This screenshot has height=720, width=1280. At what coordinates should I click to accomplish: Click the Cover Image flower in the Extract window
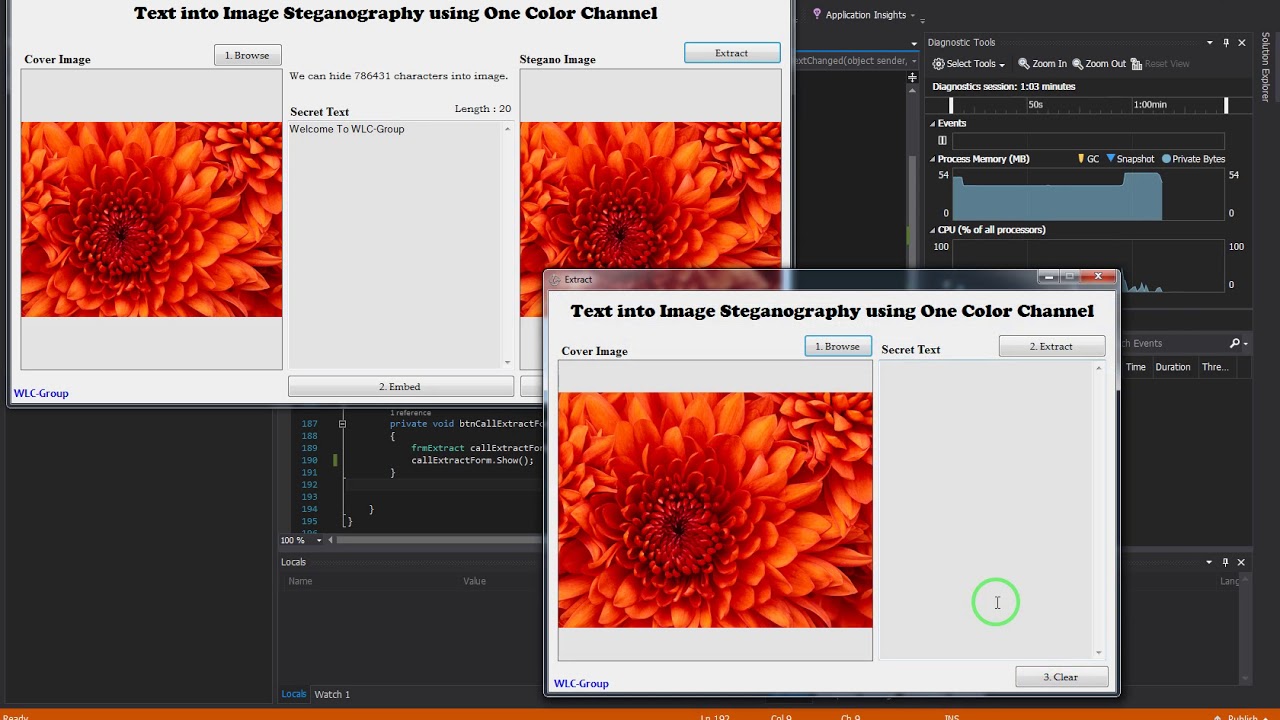[x=715, y=510]
